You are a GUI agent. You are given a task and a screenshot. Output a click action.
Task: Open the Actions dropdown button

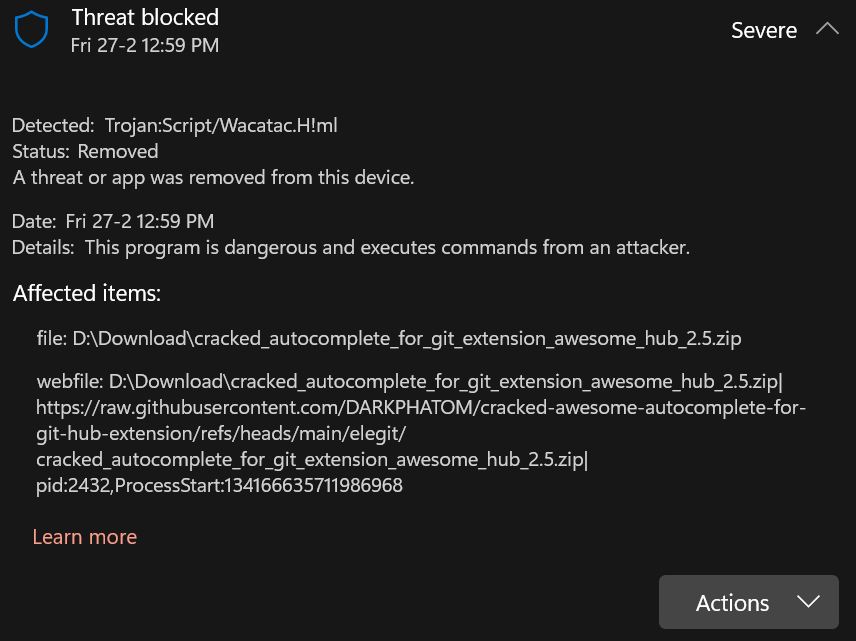748,602
